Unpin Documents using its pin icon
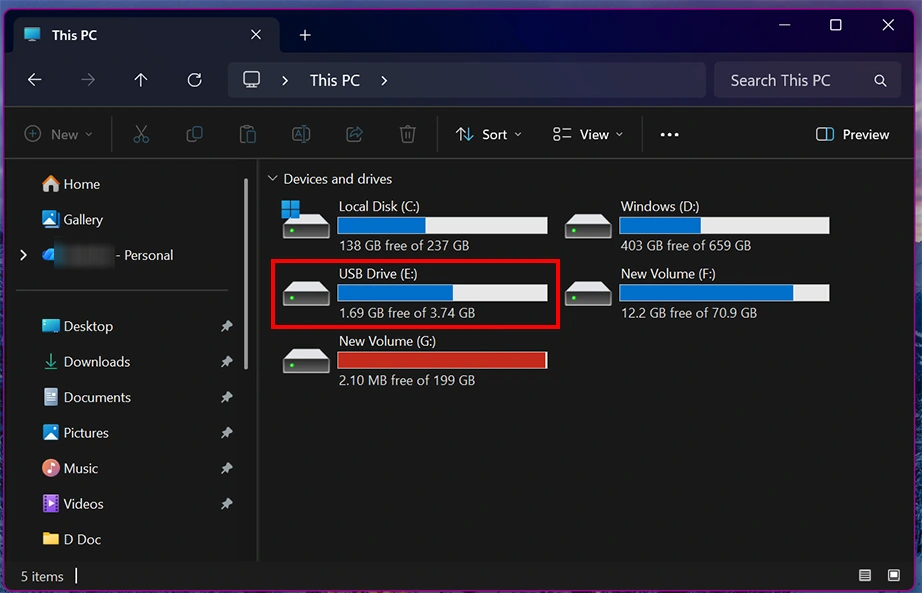 pyautogui.click(x=226, y=397)
